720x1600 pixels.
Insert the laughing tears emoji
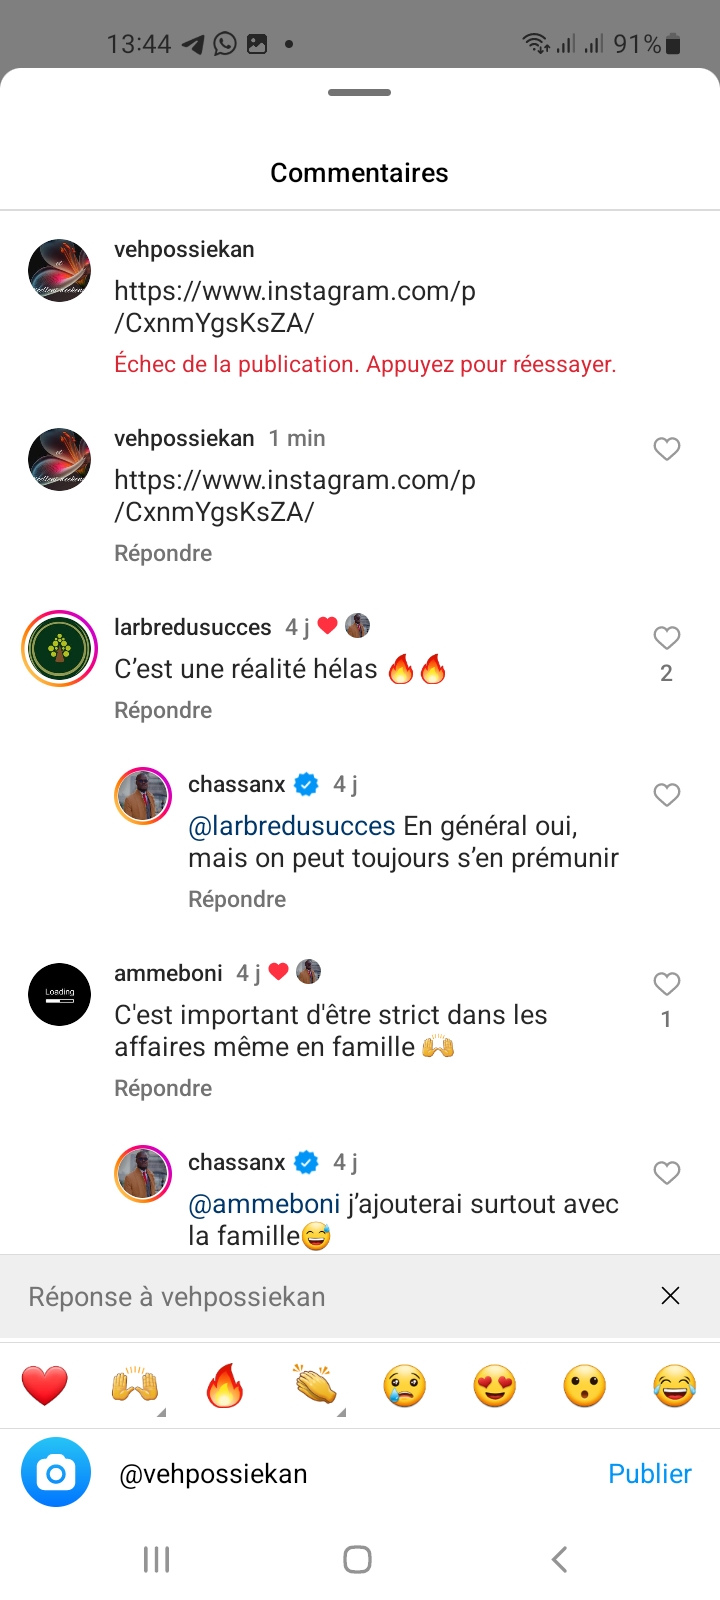point(674,1387)
